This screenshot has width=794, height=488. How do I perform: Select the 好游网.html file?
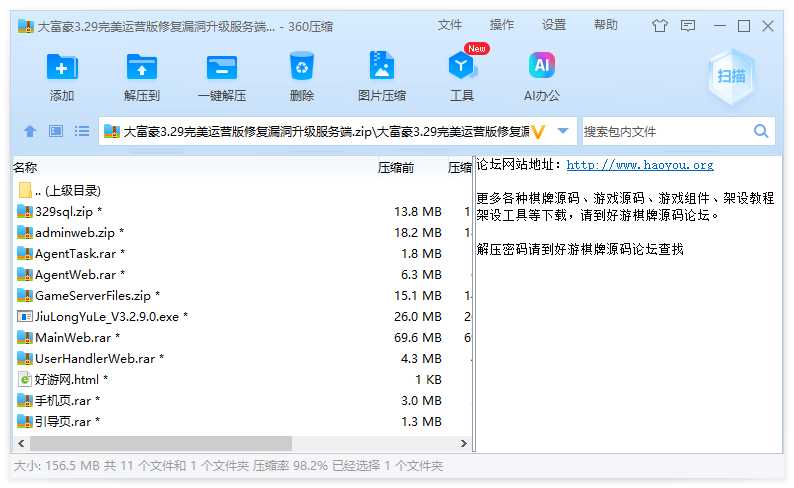(x=242, y=380)
